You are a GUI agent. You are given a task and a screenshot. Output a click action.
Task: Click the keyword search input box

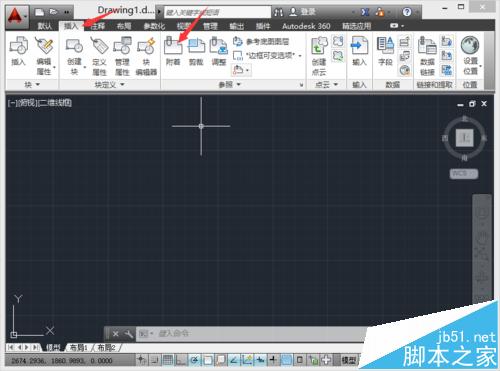click(217, 12)
